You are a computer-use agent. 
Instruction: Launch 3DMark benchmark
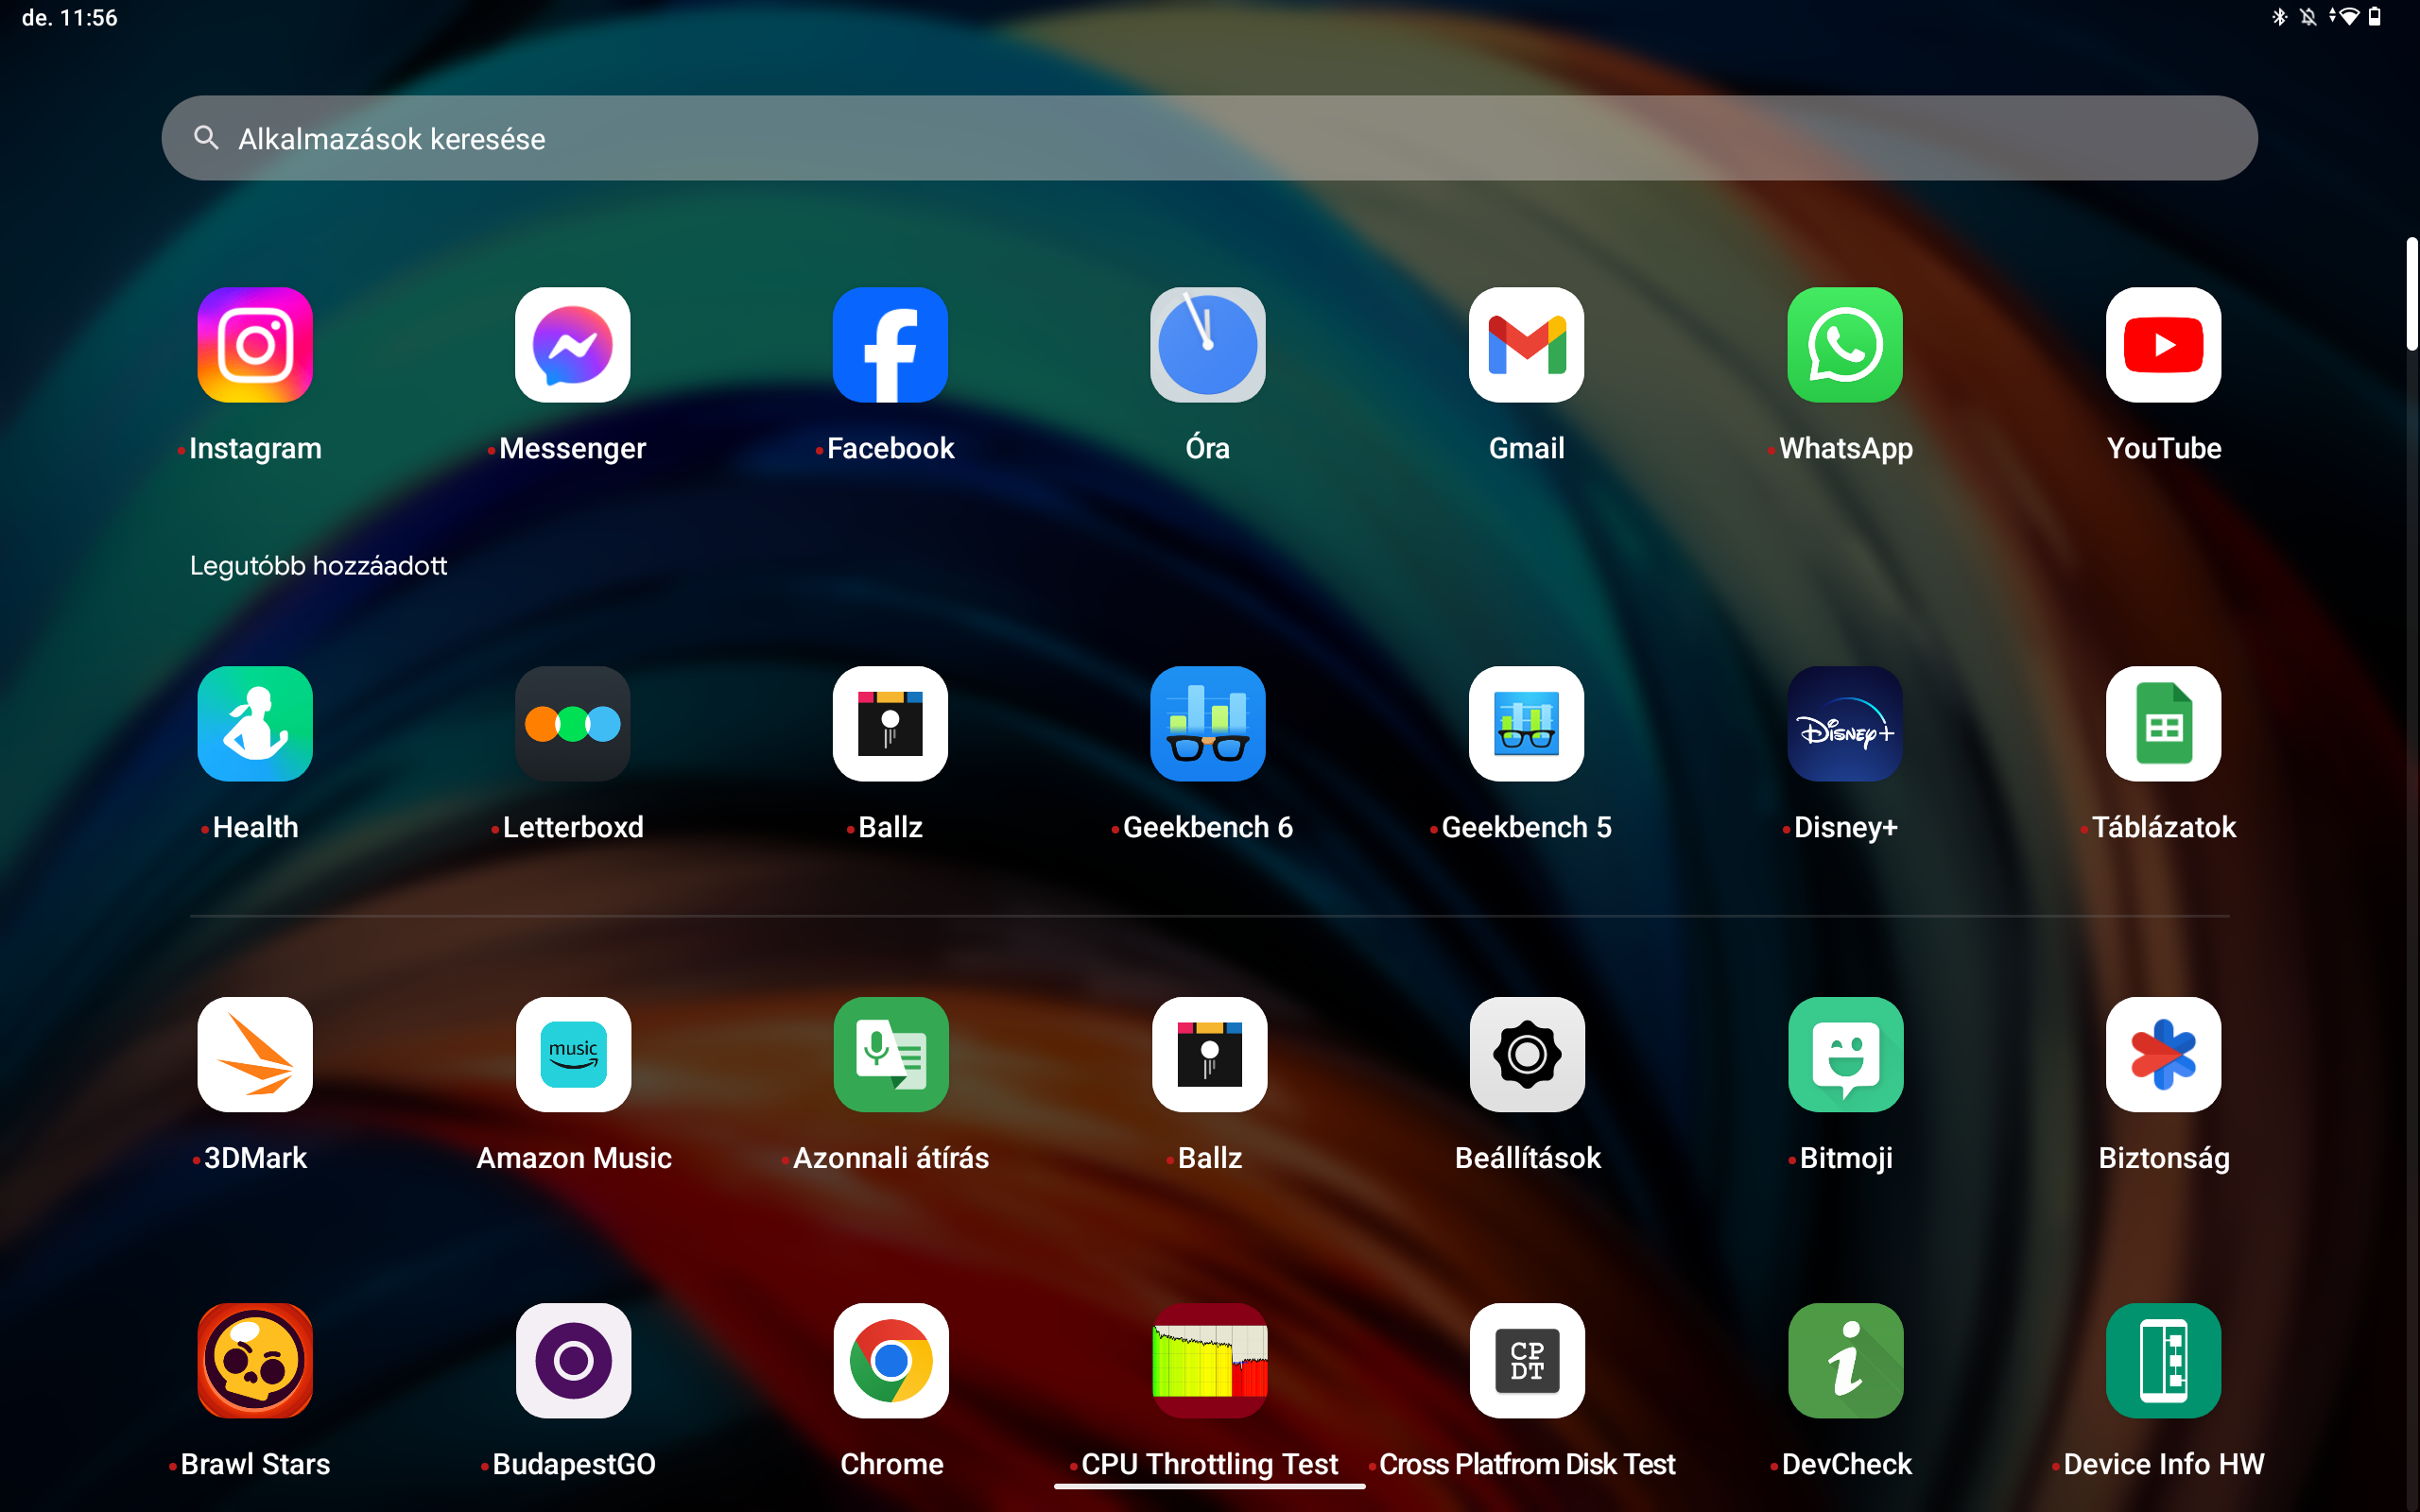(x=255, y=1054)
